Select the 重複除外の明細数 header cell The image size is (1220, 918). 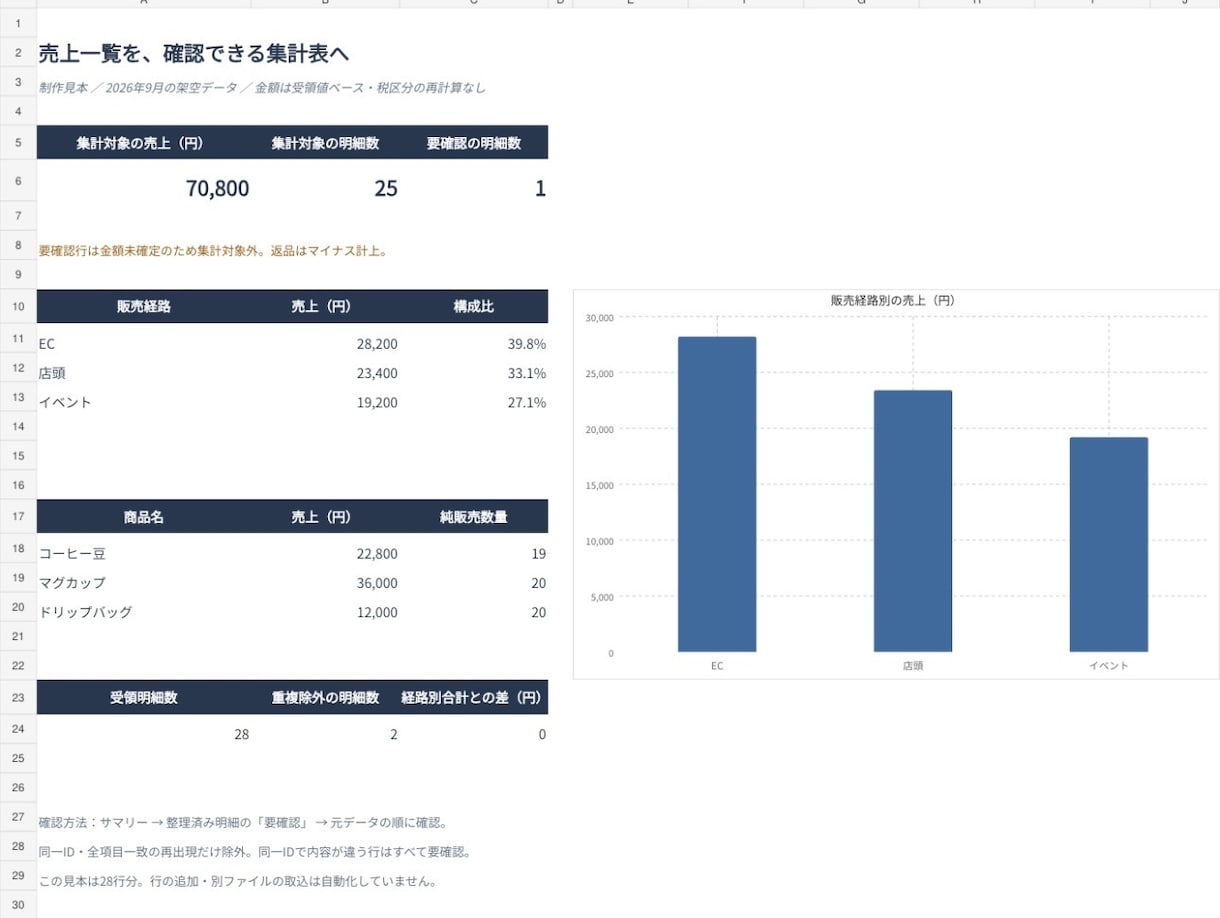point(325,697)
